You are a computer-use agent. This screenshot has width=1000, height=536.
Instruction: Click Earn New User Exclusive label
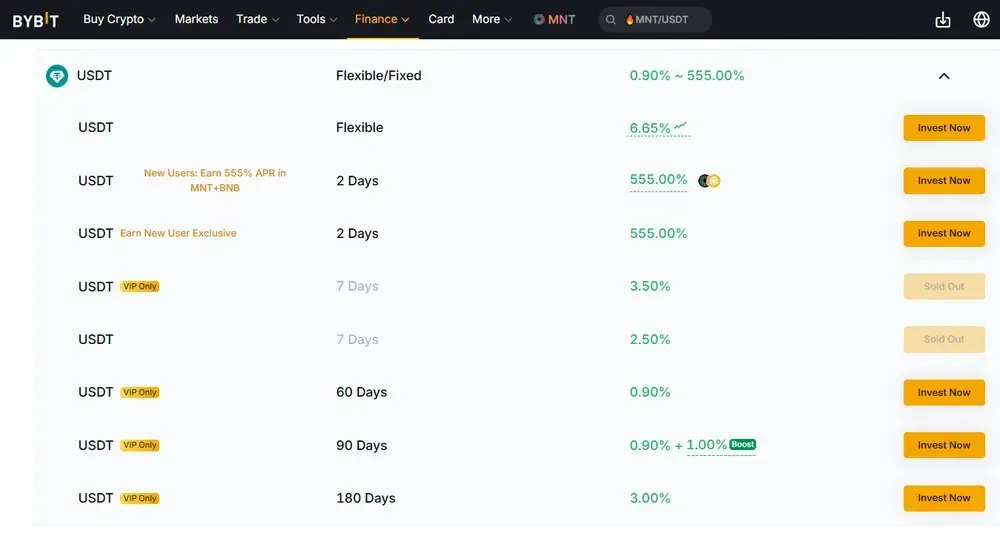click(x=178, y=234)
